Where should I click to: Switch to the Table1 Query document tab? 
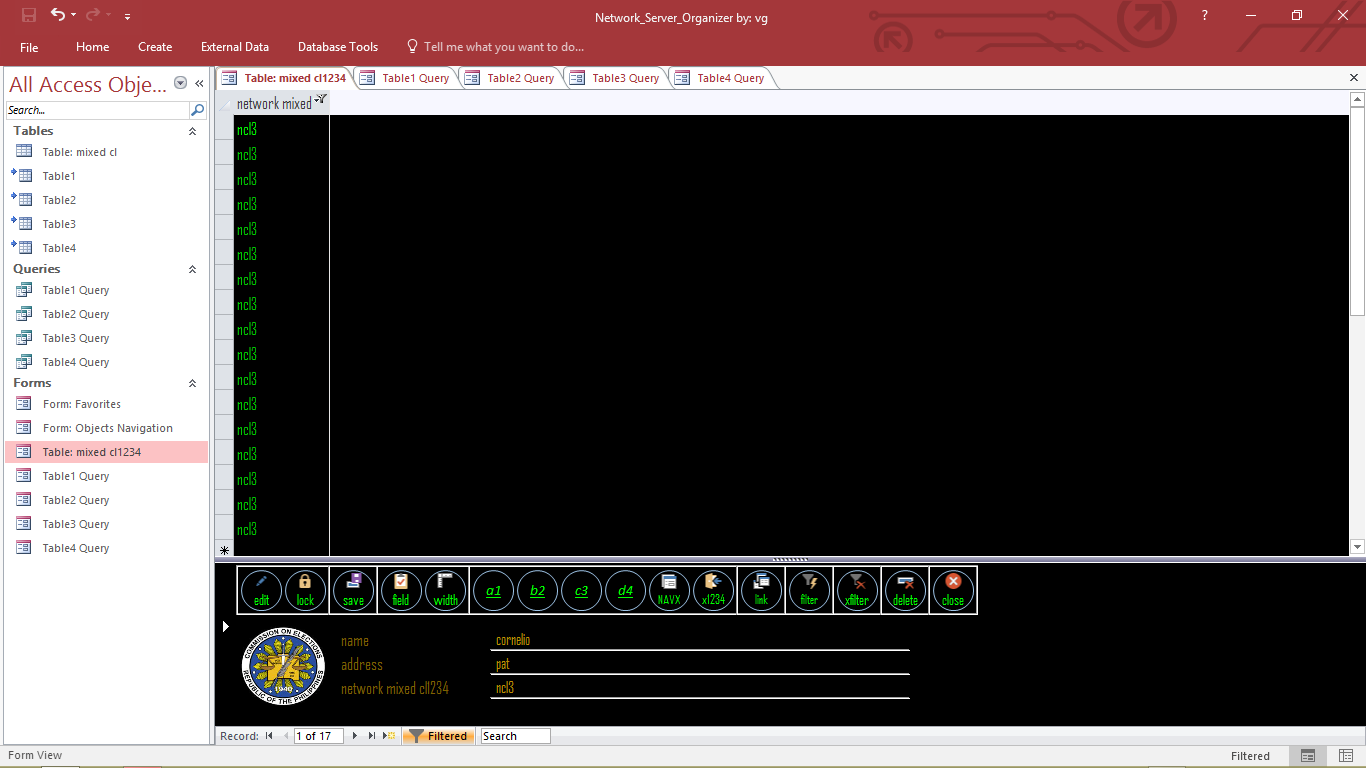405,78
